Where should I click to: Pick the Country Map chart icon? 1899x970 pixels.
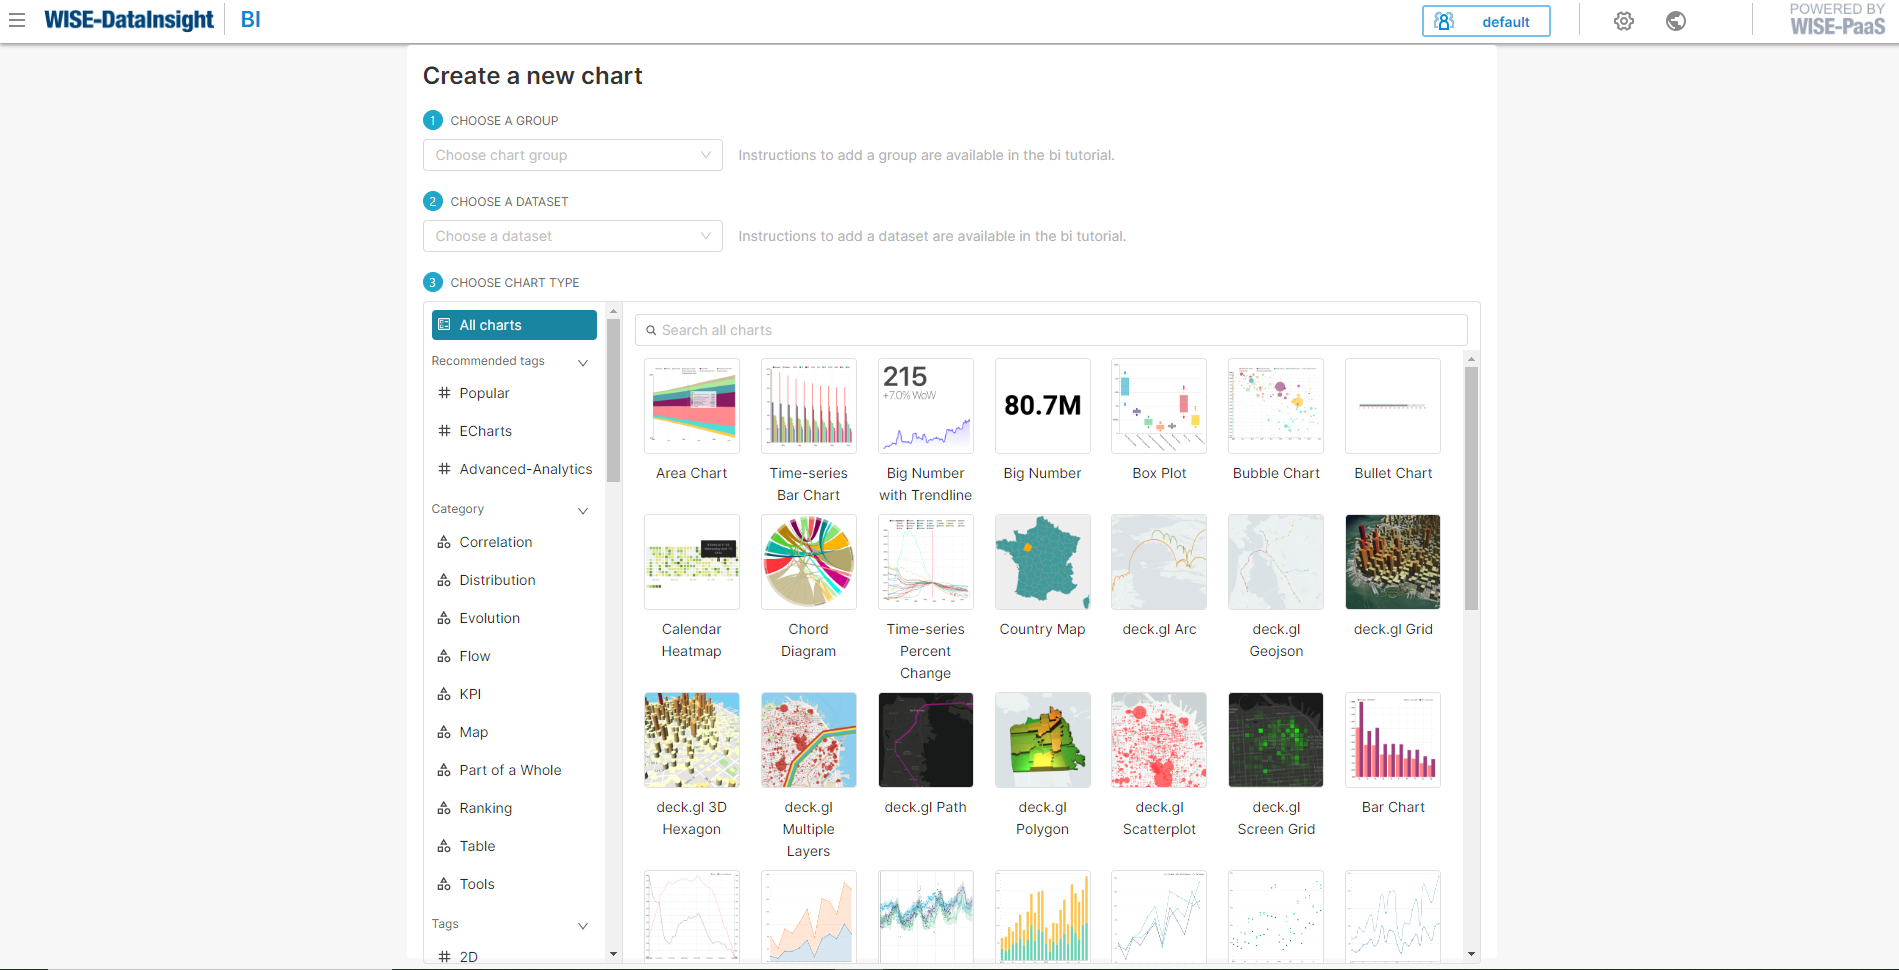(x=1042, y=562)
